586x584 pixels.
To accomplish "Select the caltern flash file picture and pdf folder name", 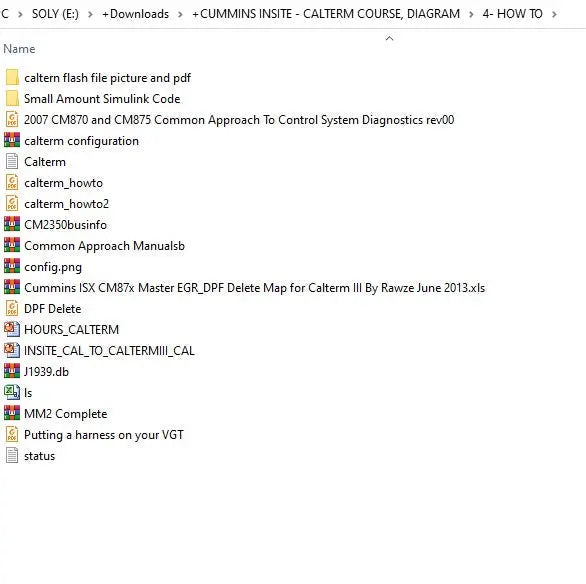I will point(108,78).
